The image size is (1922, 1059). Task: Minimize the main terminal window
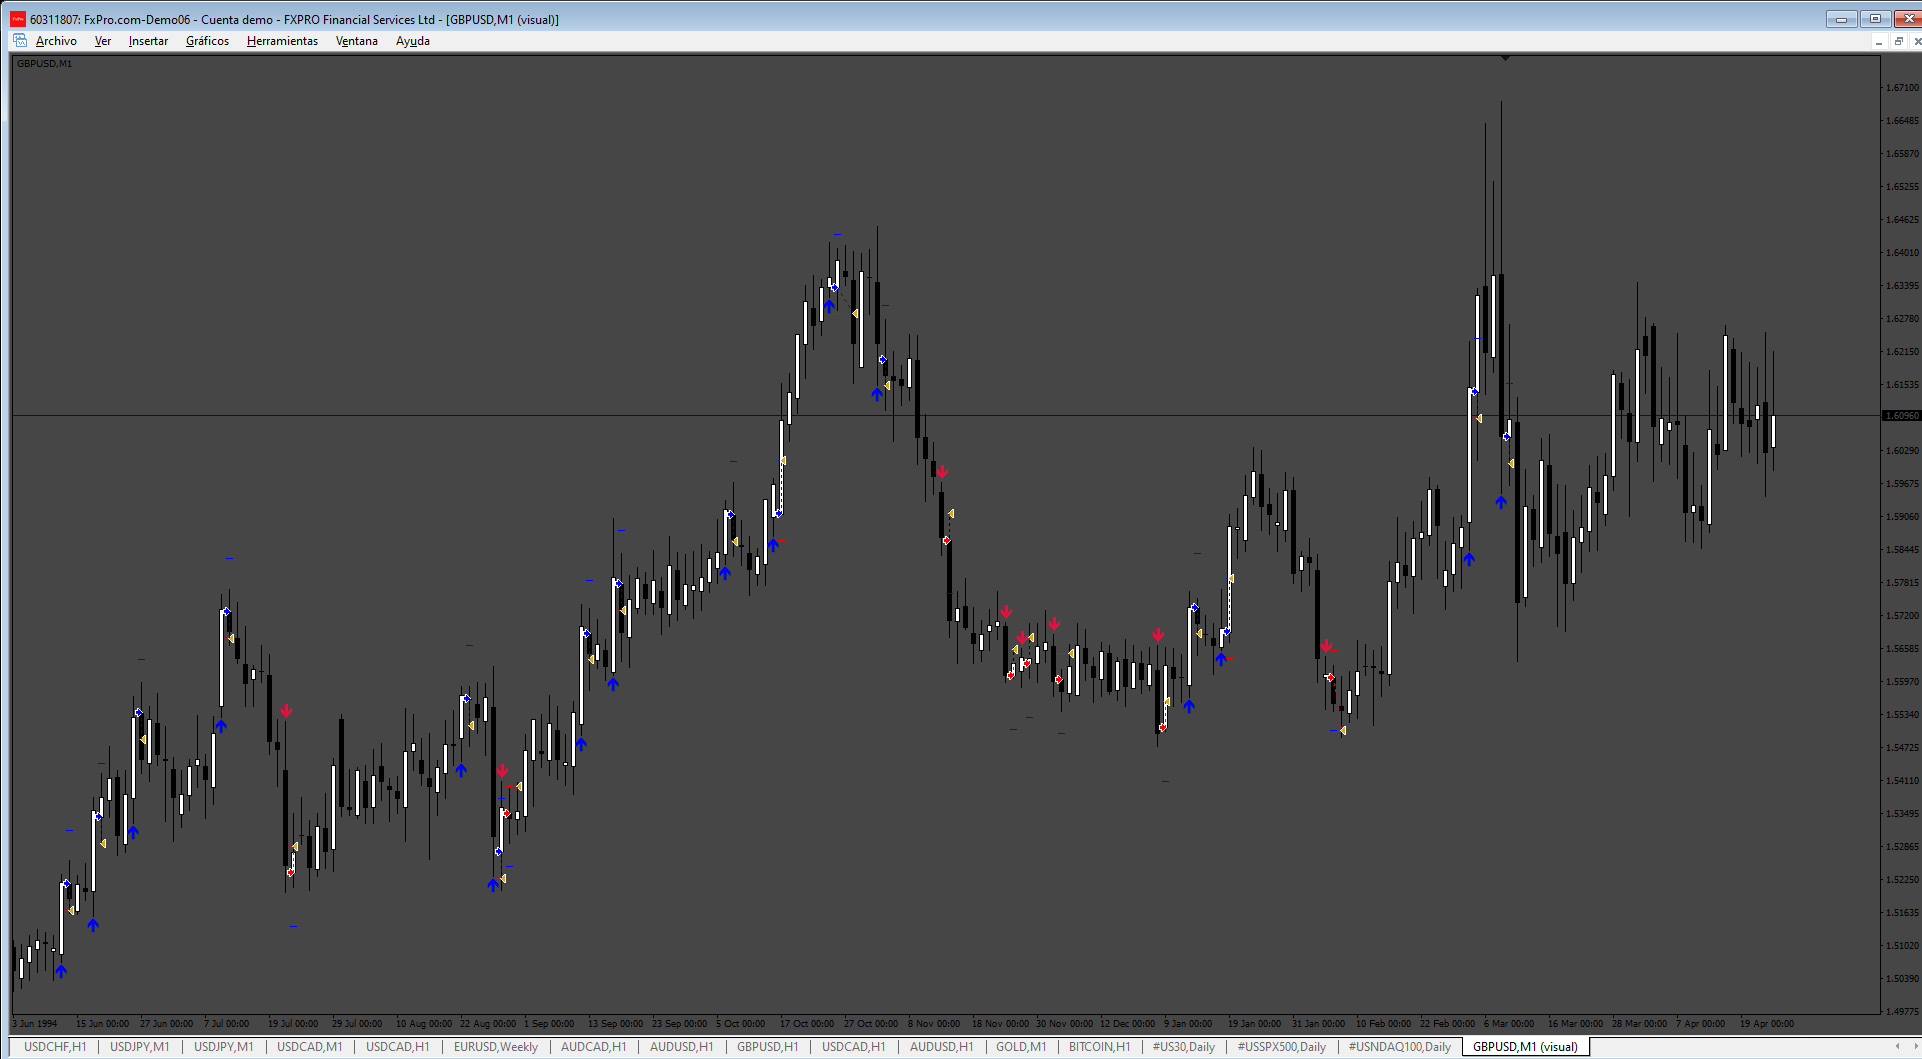click(1841, 19)
